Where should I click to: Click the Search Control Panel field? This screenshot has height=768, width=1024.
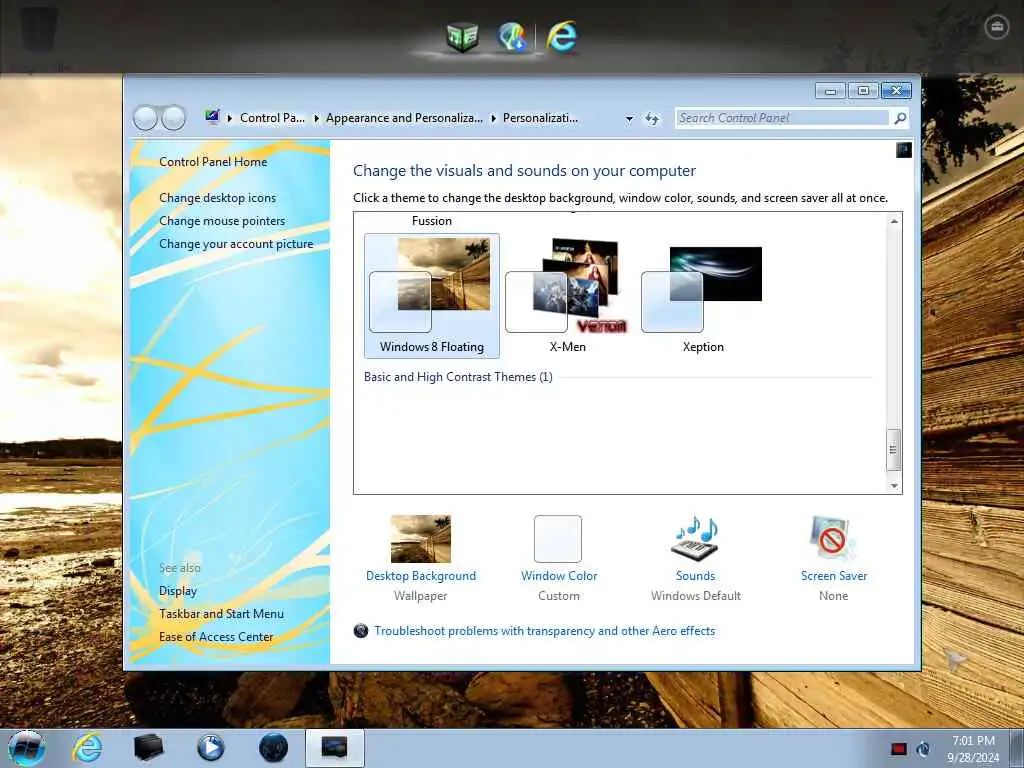782,118
